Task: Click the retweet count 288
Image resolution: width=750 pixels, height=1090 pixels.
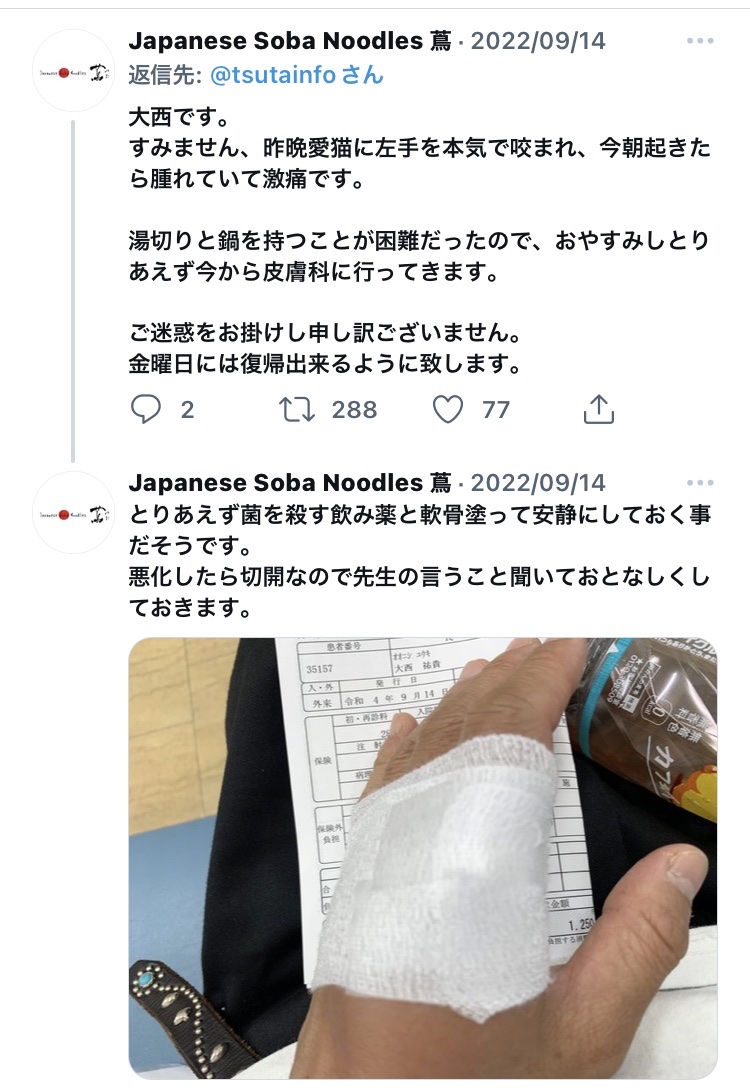Action: tap(354, 409)
